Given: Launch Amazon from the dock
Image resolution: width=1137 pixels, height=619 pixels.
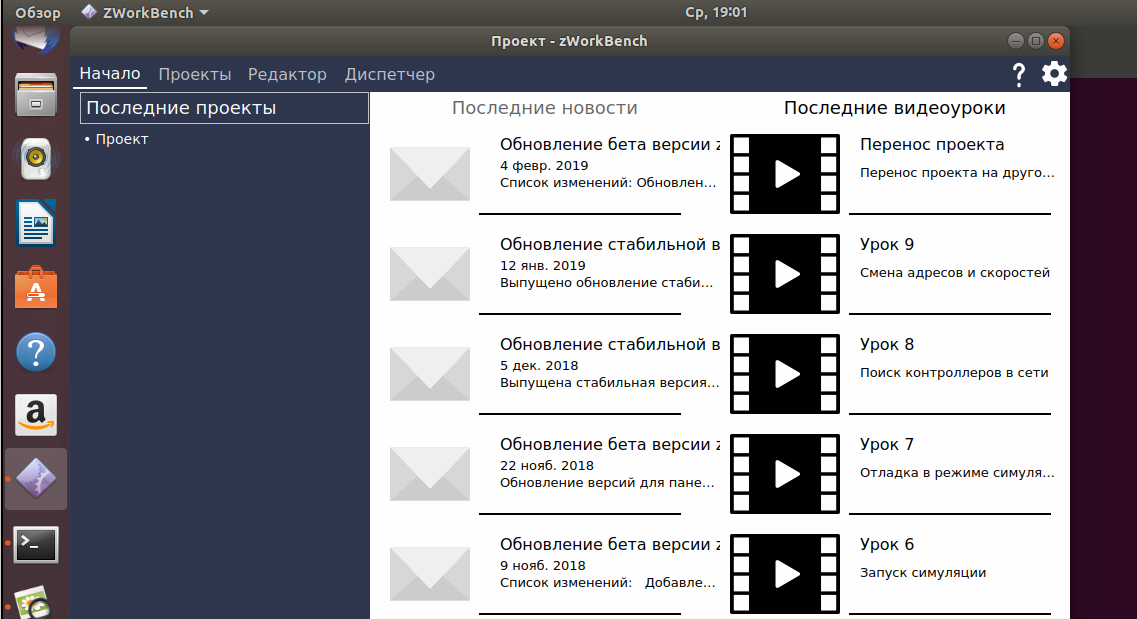Looking at the screenshot, I should (36, 415).
